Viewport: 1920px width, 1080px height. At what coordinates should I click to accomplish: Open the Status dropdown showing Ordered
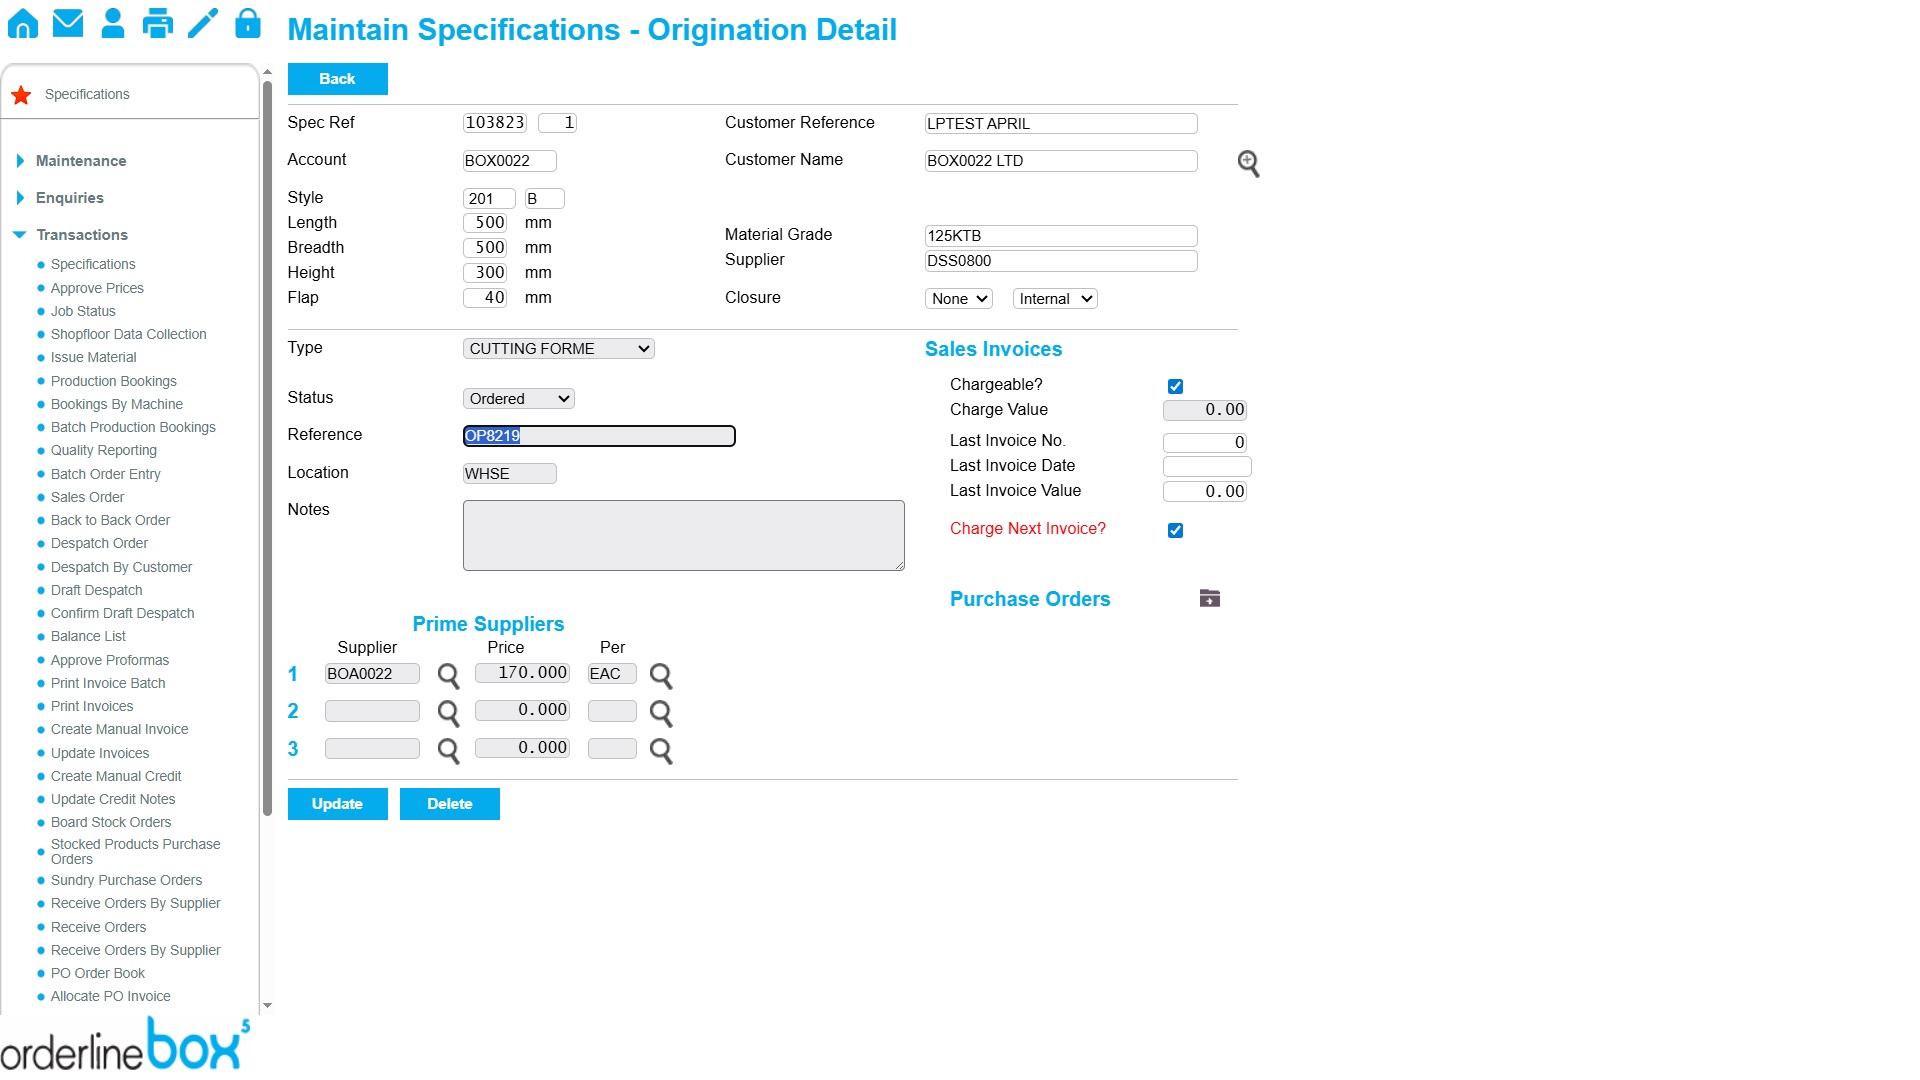(x=518, y=399)
